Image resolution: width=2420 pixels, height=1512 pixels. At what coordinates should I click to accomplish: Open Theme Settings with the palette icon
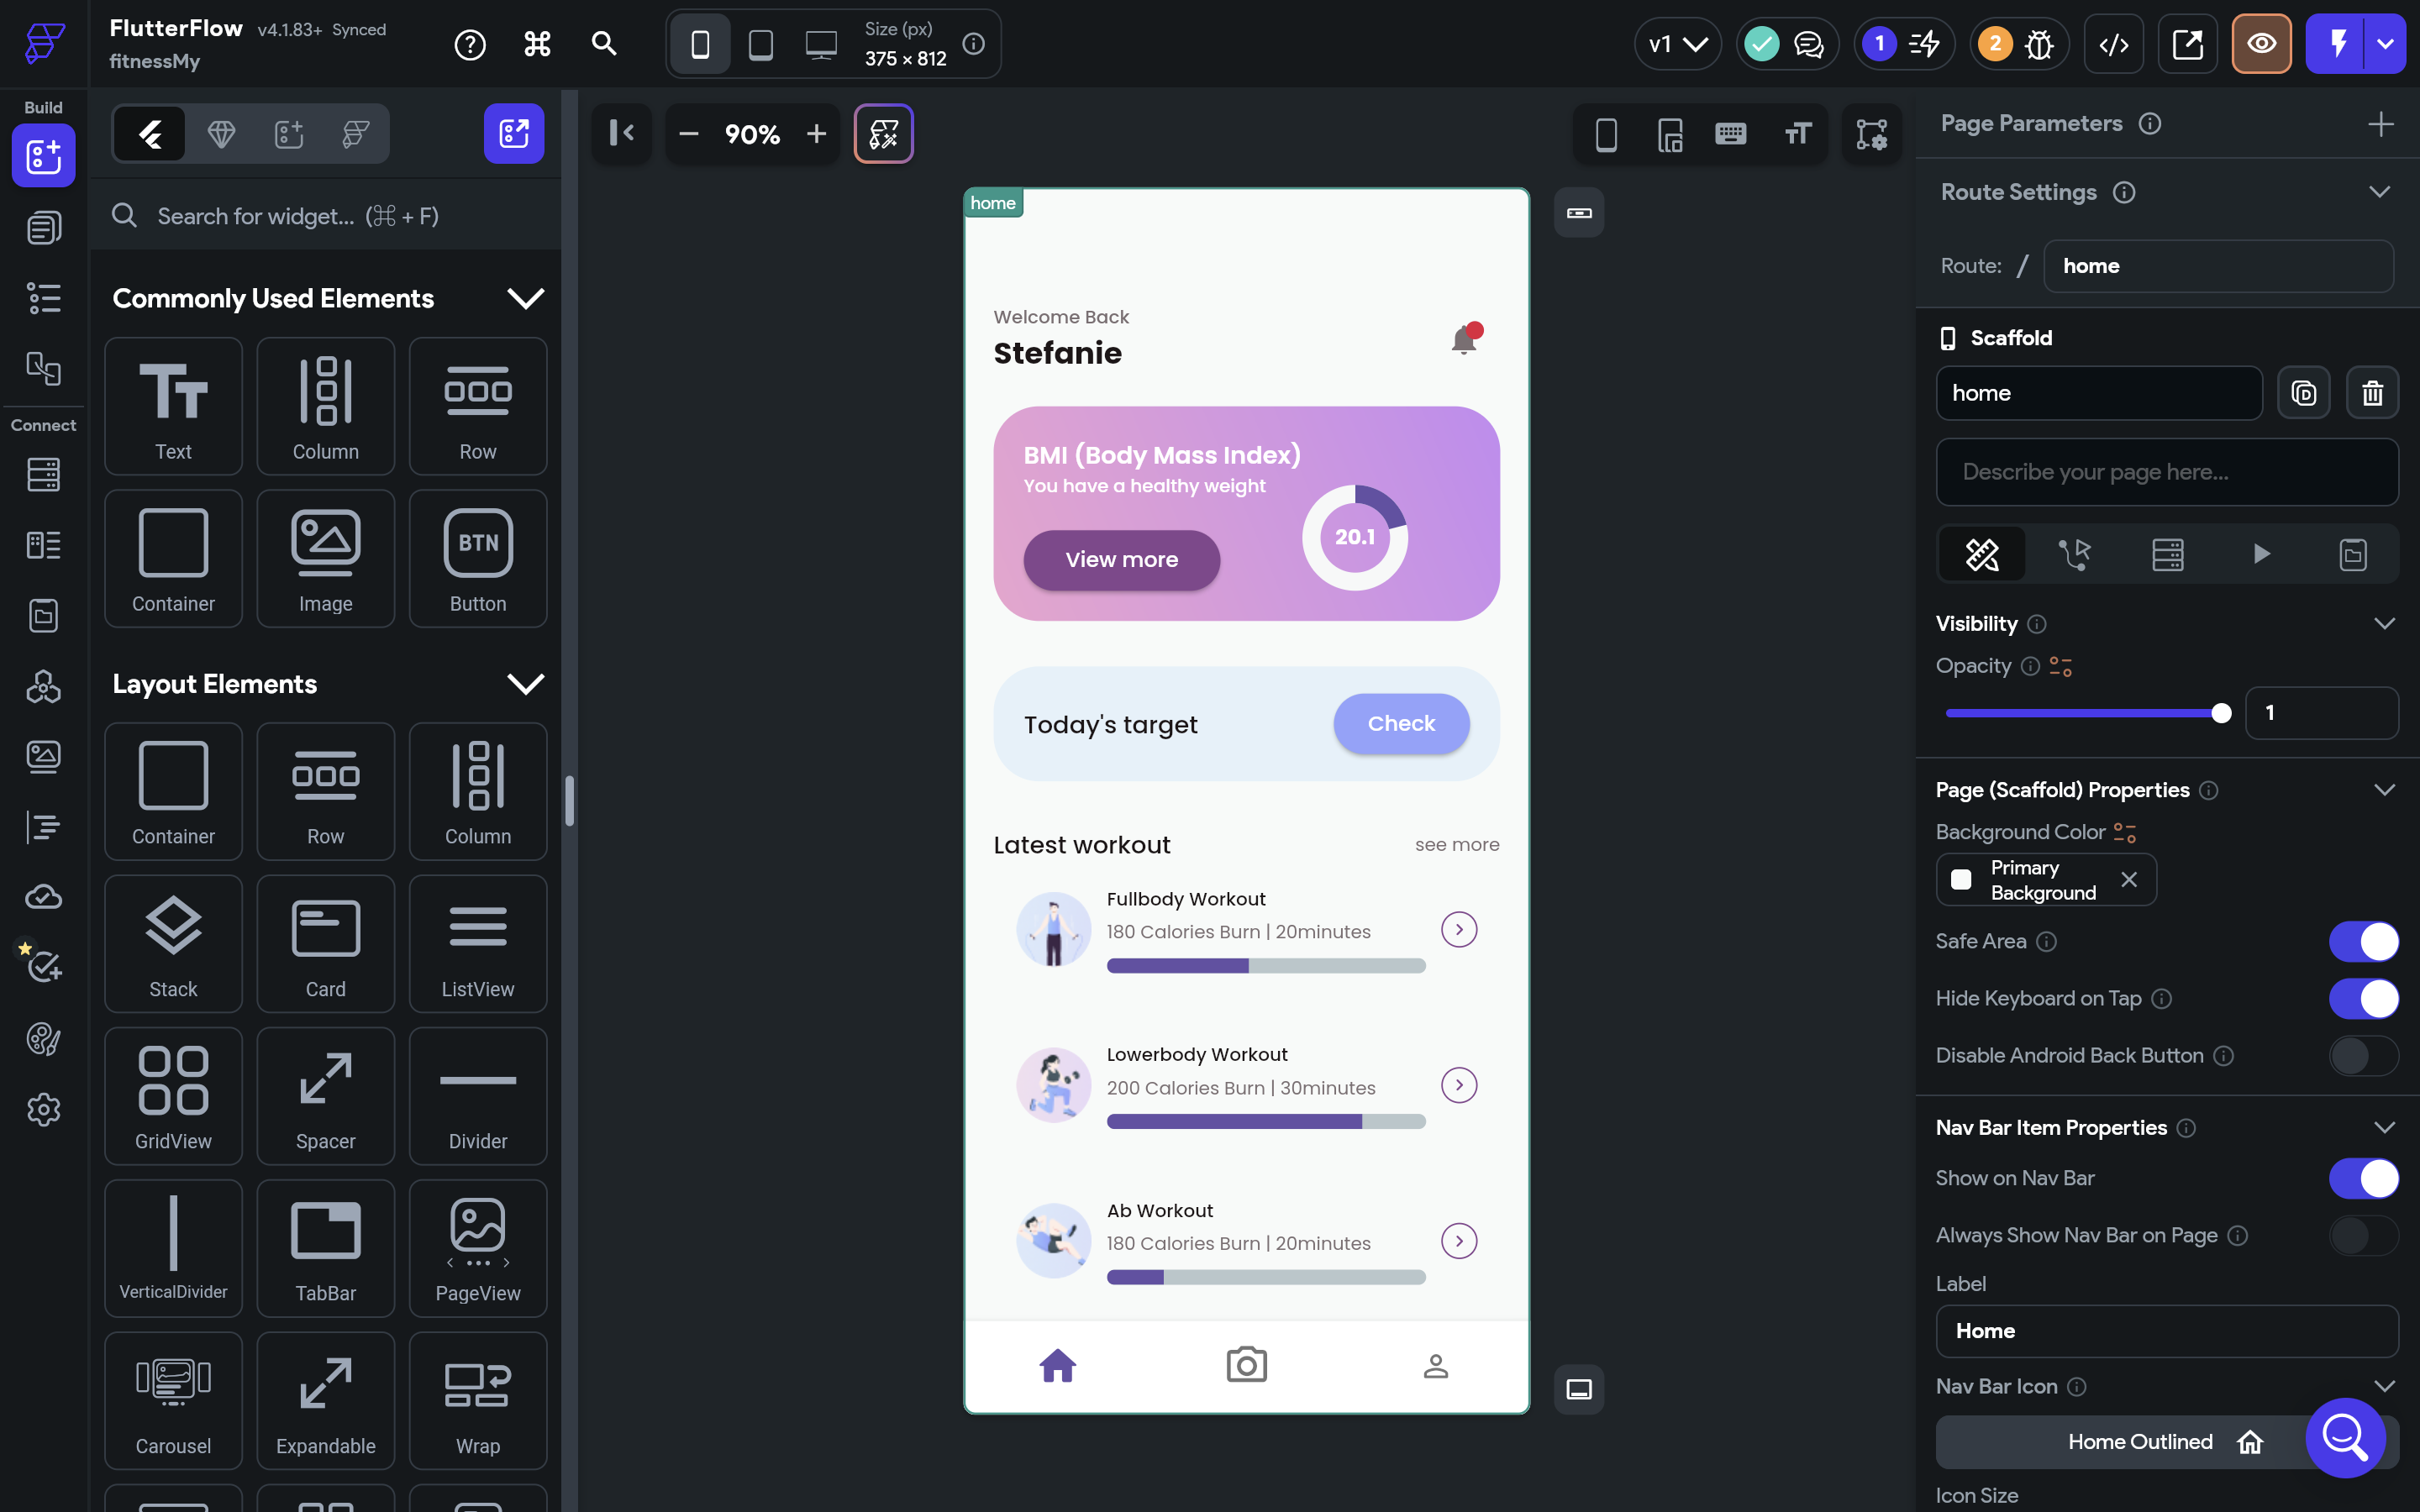[x=43, y=1039]
